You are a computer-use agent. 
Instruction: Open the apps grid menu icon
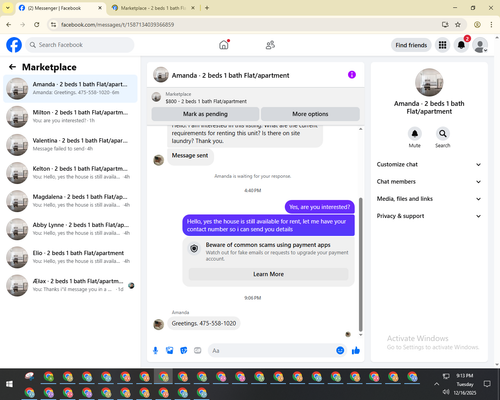442,45
